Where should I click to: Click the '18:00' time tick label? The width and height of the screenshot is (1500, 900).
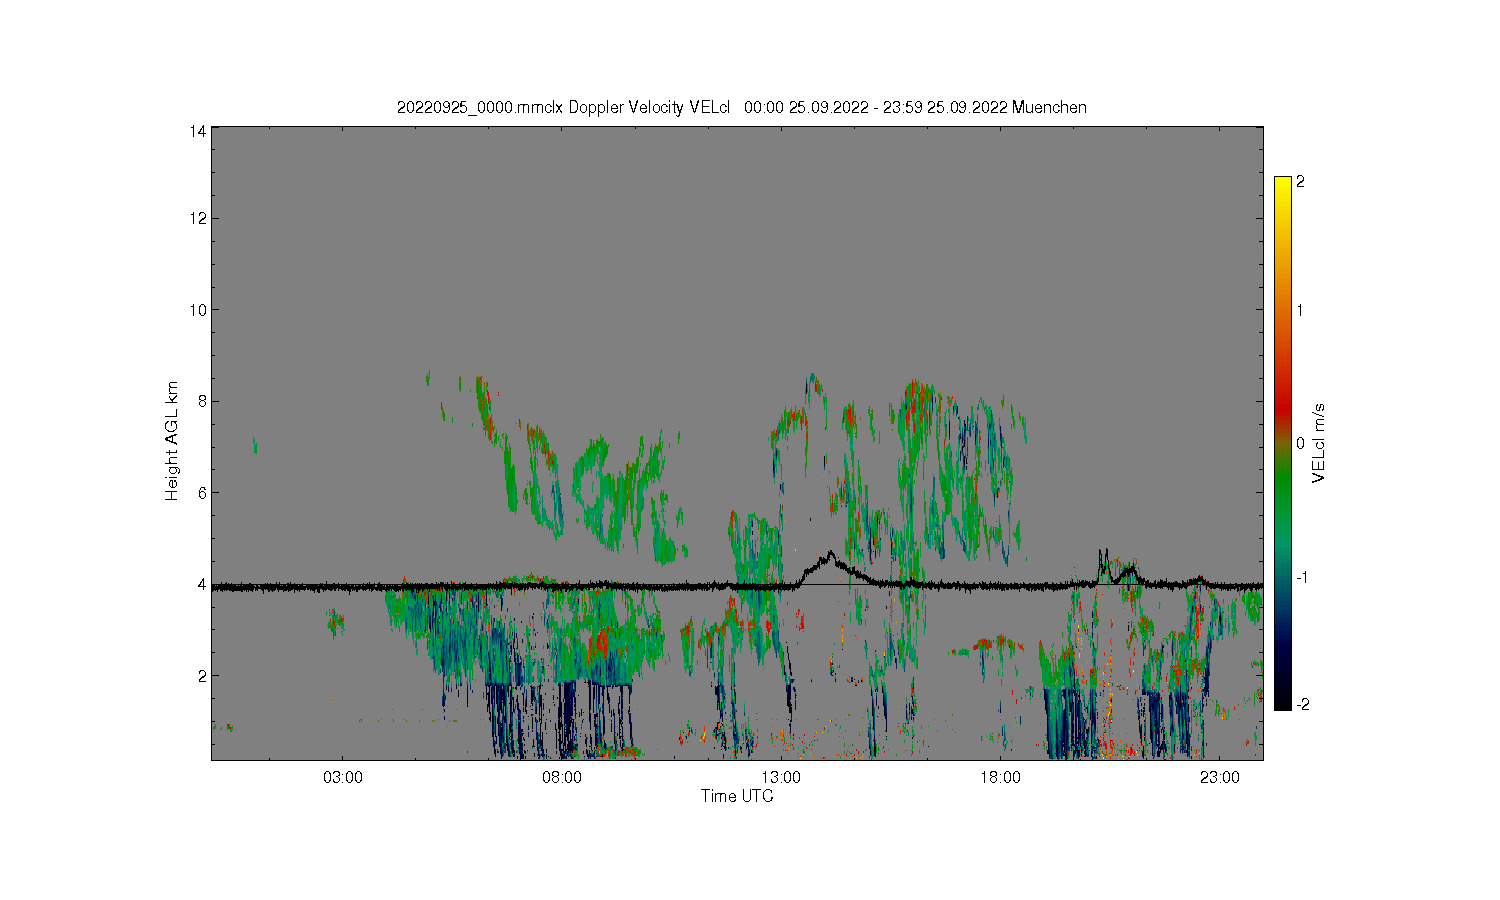[1000, 778]
